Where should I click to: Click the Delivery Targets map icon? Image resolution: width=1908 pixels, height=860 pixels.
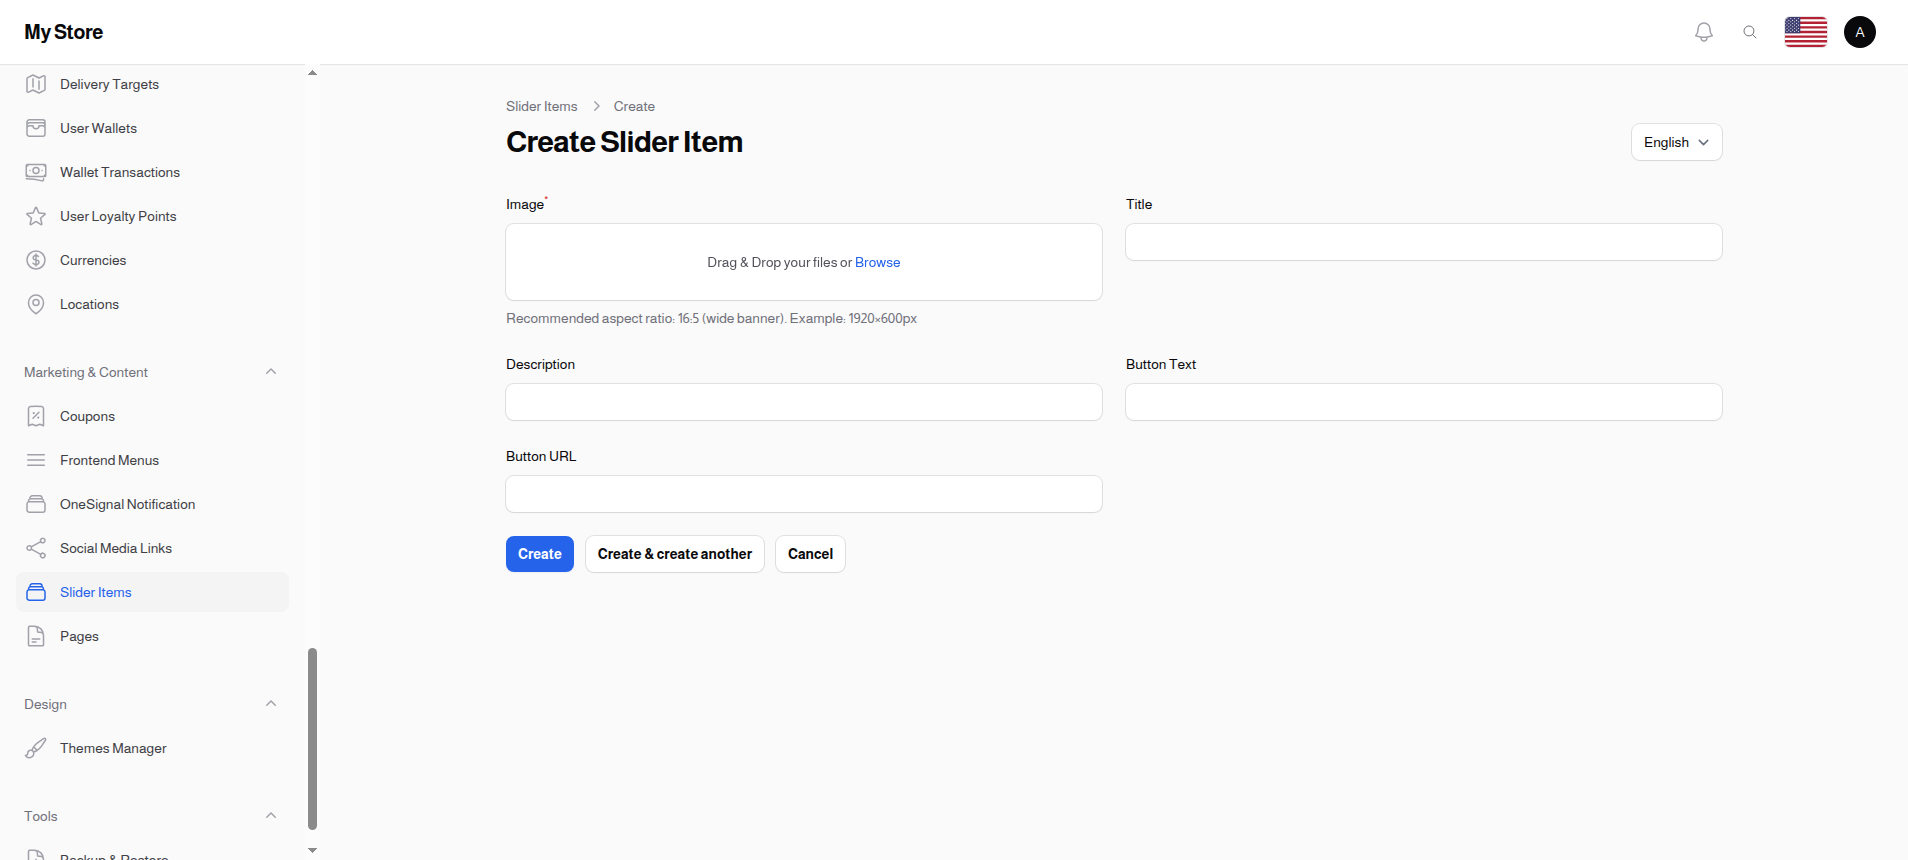coord(36,84)
